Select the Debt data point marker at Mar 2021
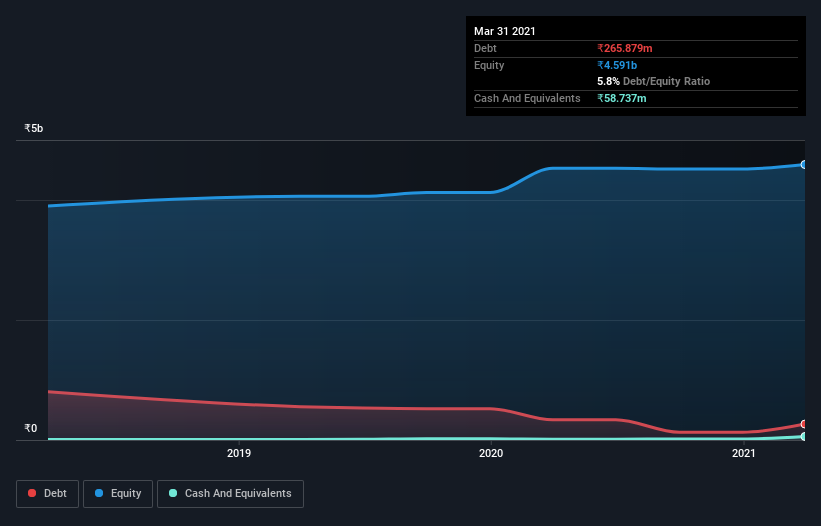The image size is (821, 526). coord(804,424)
